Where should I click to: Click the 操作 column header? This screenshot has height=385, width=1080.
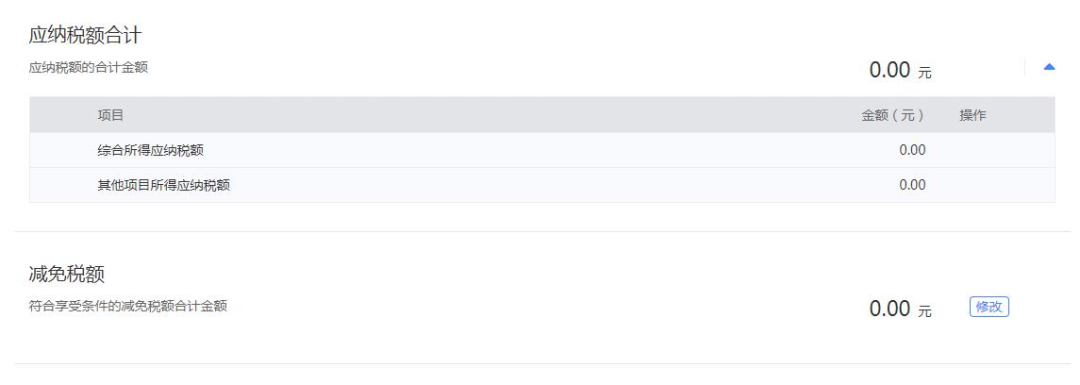pyautogui.click(x=973, y=115)
